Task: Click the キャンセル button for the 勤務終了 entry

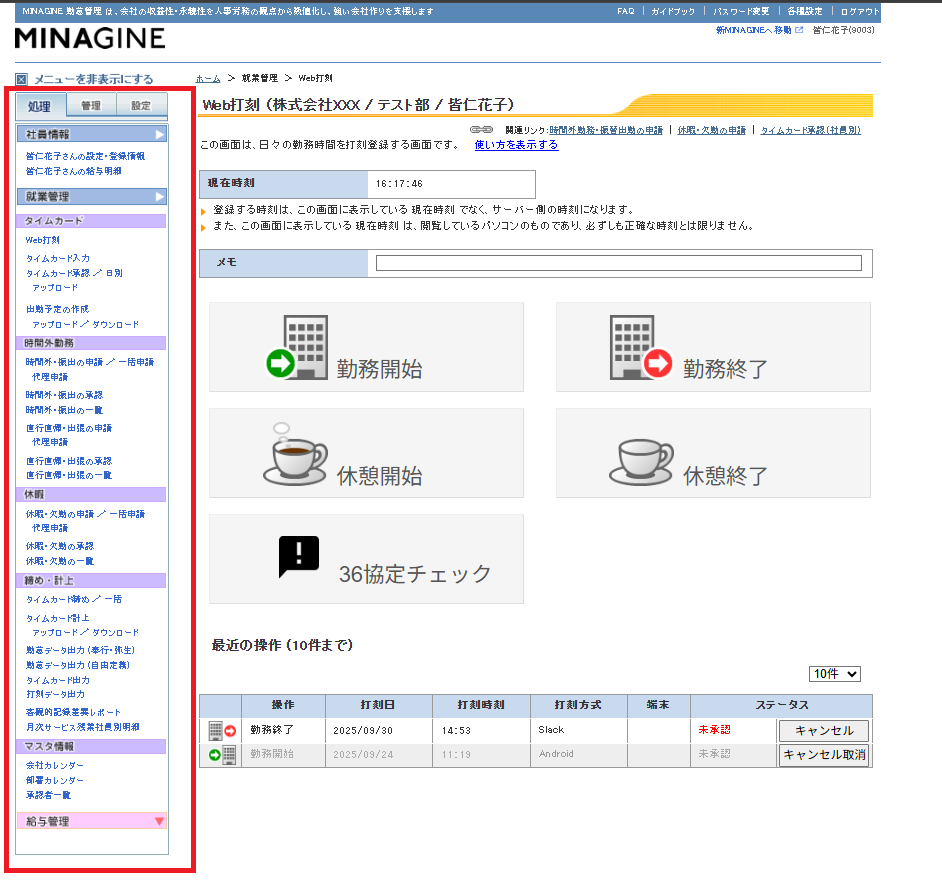Action: coord(823,731)
